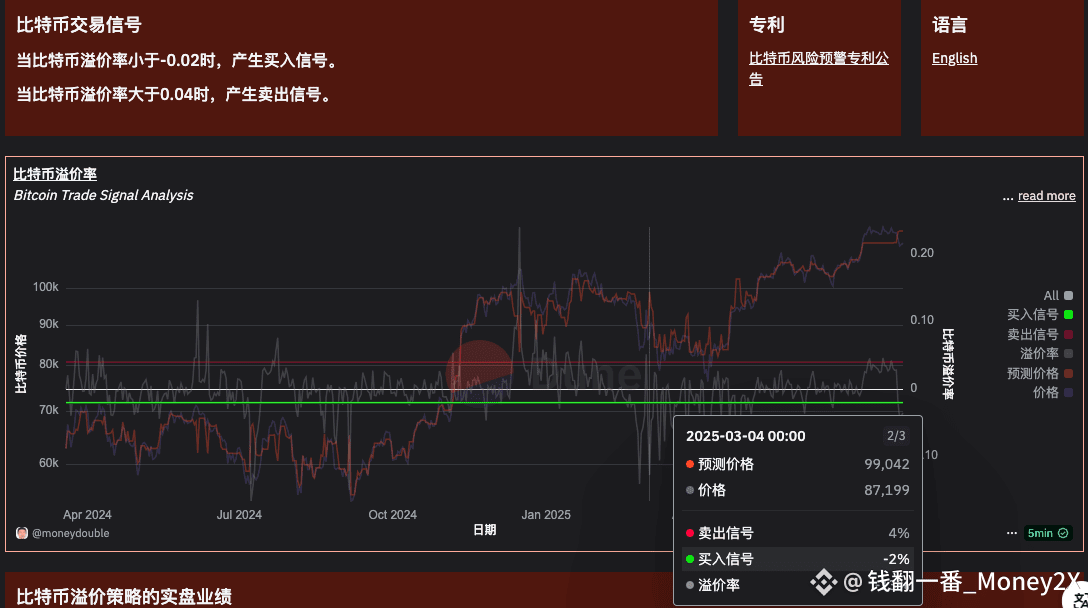
Task: Select the 卖出信号 4% tooltip row
Action: 797,533
